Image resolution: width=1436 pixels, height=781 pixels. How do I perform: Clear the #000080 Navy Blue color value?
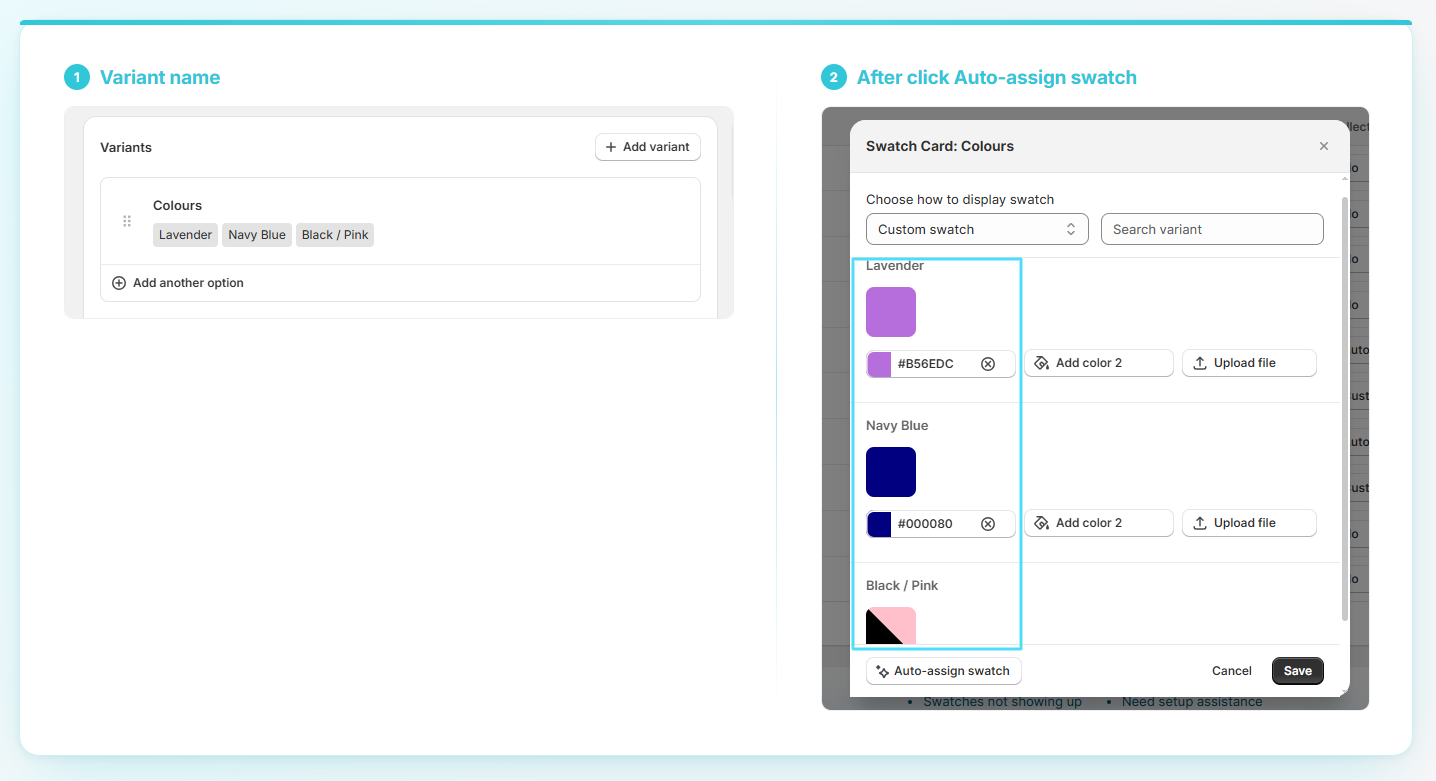pos(988,524)
